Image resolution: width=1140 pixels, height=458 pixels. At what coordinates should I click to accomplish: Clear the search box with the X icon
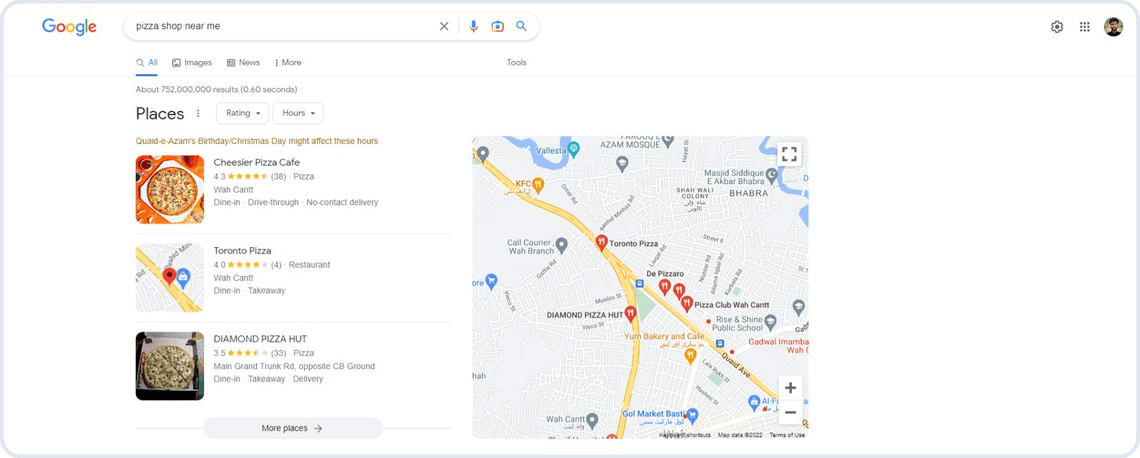tap(444, 27)
